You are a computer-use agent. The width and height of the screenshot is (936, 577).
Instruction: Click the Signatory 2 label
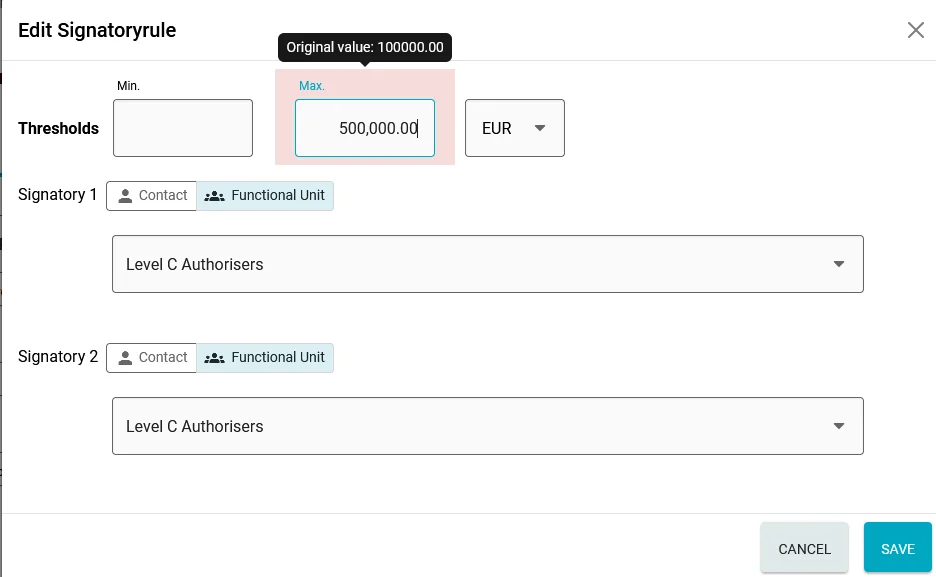coord(58,356)
